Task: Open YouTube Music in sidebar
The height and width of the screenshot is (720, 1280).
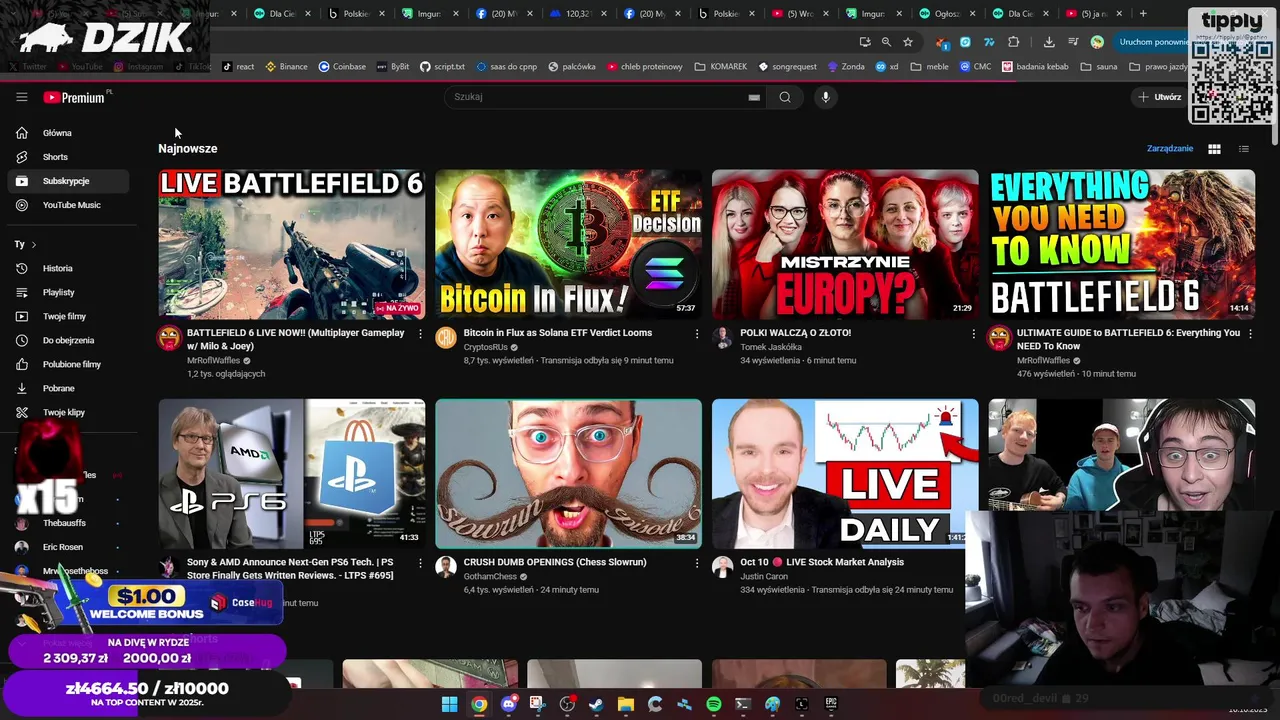Action: [x=68, y=205]
